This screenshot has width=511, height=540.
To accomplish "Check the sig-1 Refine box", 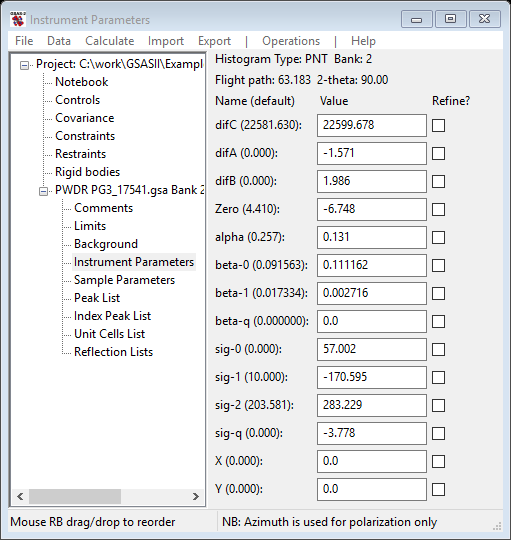I will coord(438,377).
